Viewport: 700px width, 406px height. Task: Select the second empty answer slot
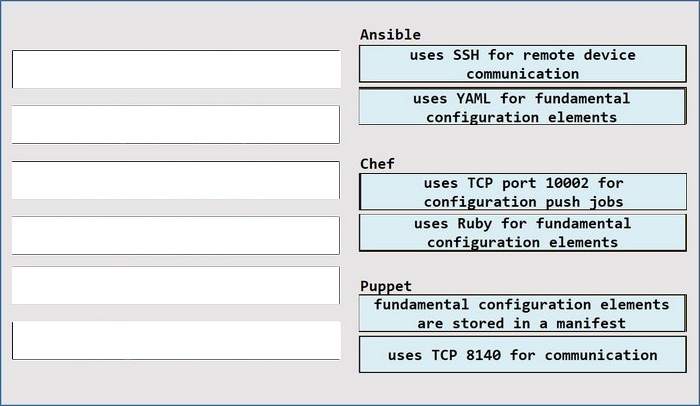[x=176, y=125]
